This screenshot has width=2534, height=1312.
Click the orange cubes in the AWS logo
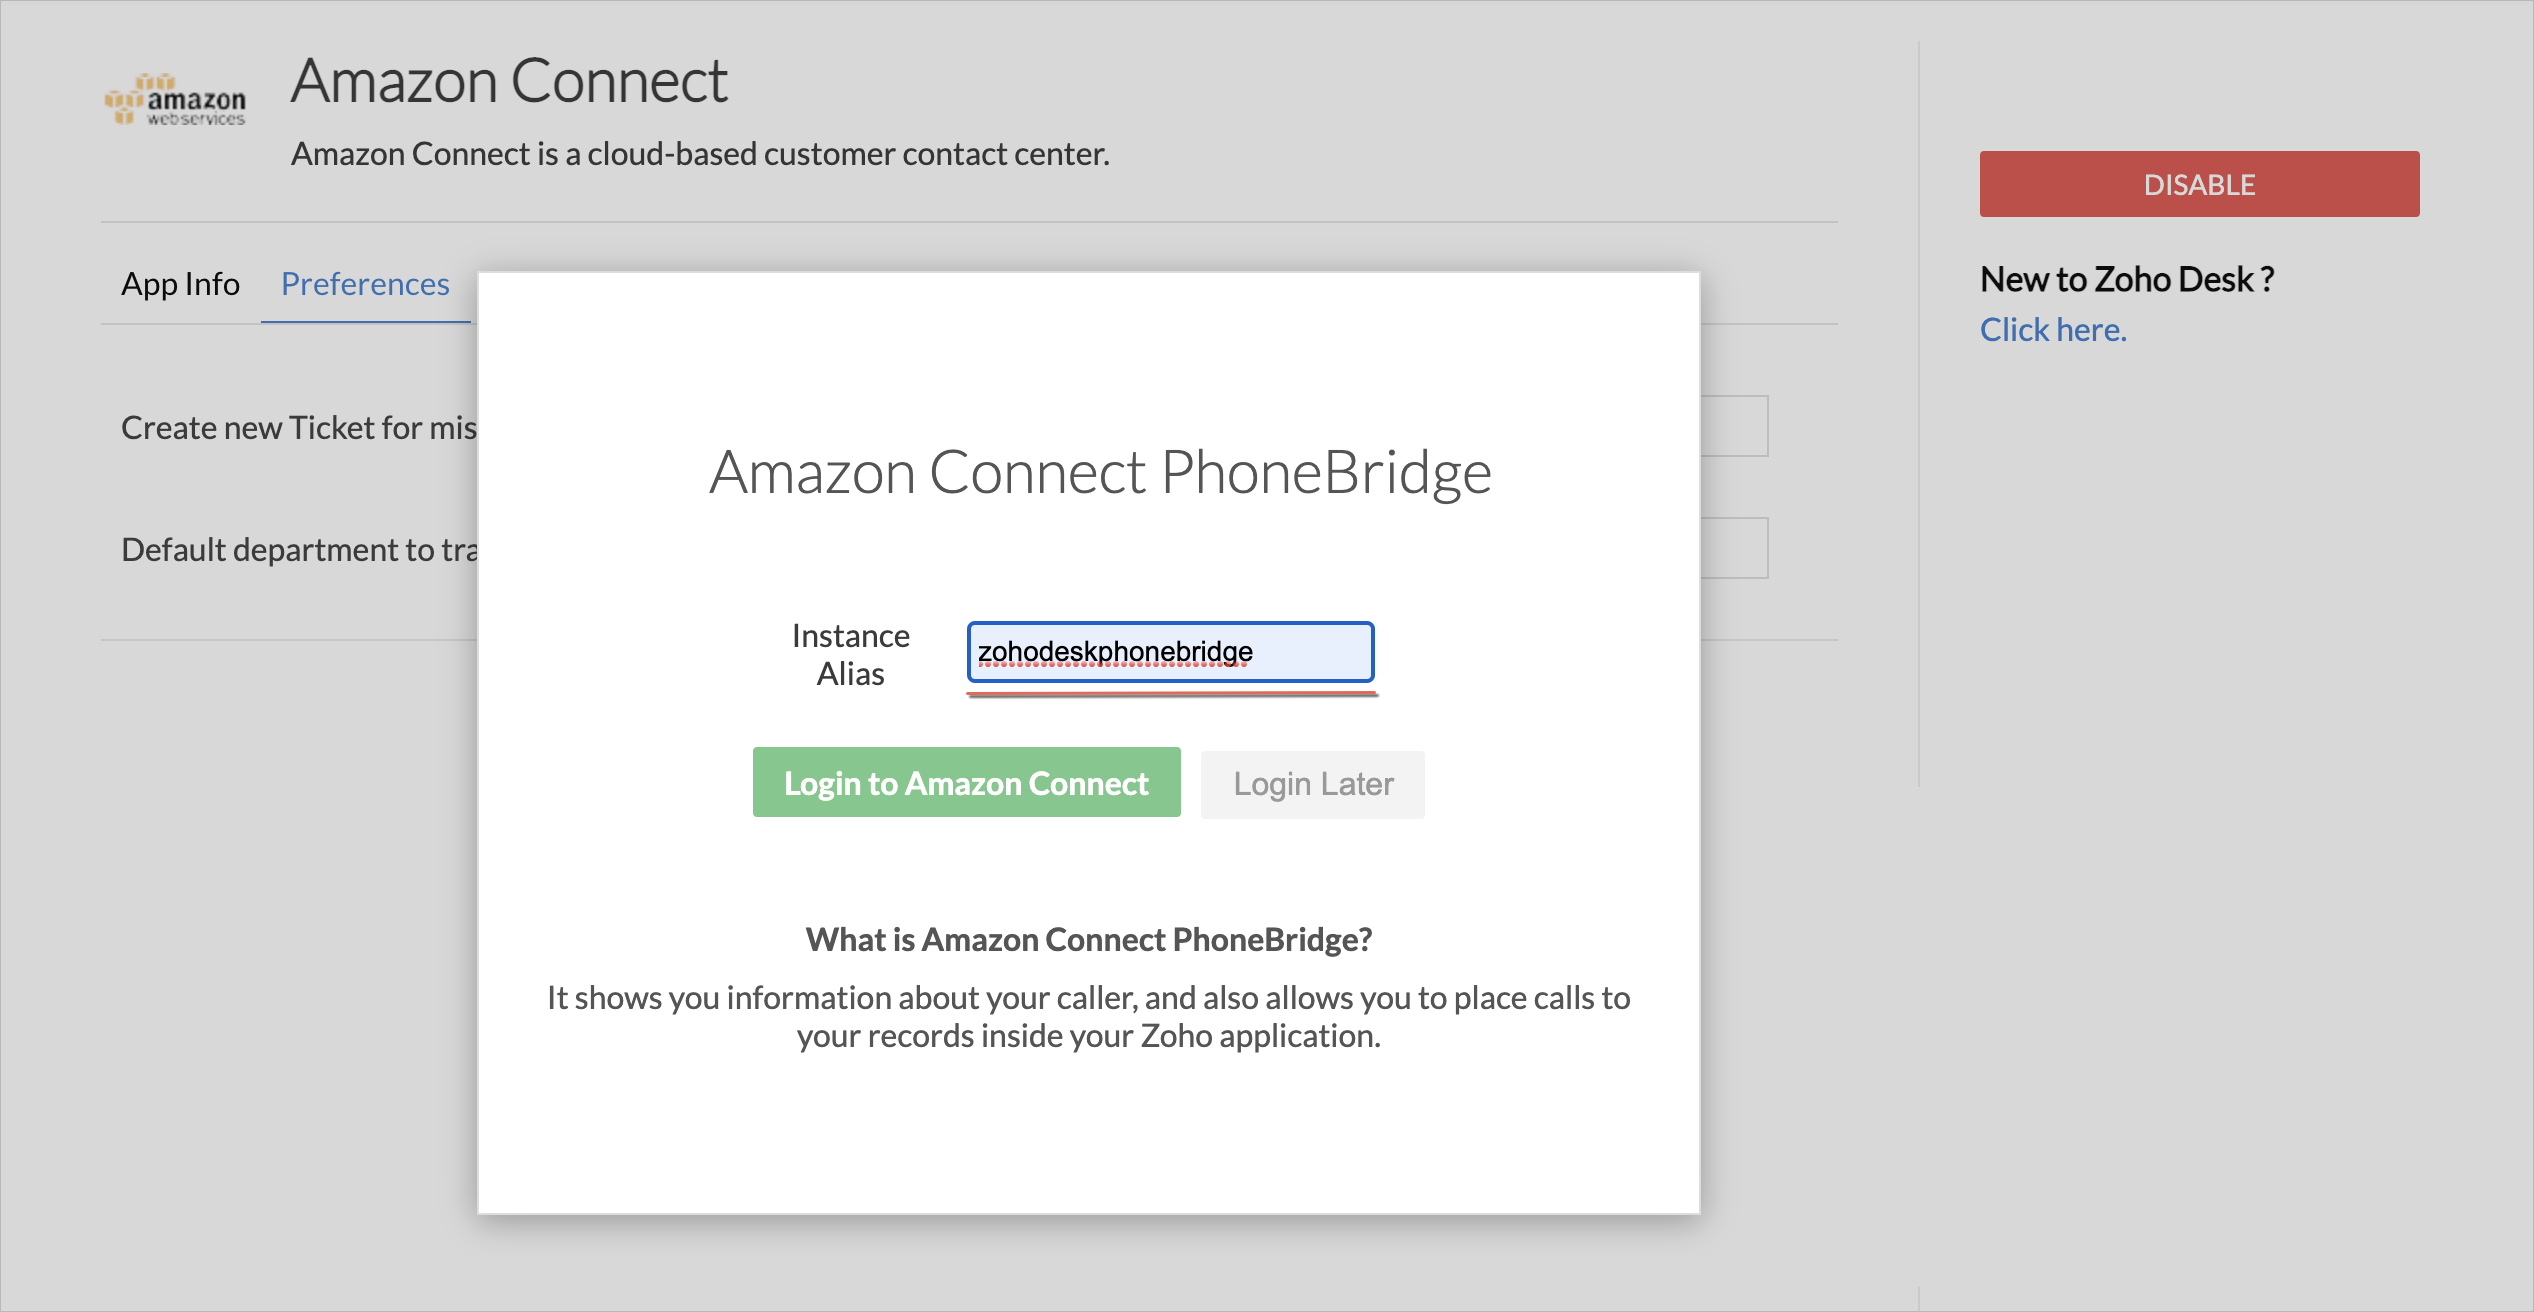[128, 98]
